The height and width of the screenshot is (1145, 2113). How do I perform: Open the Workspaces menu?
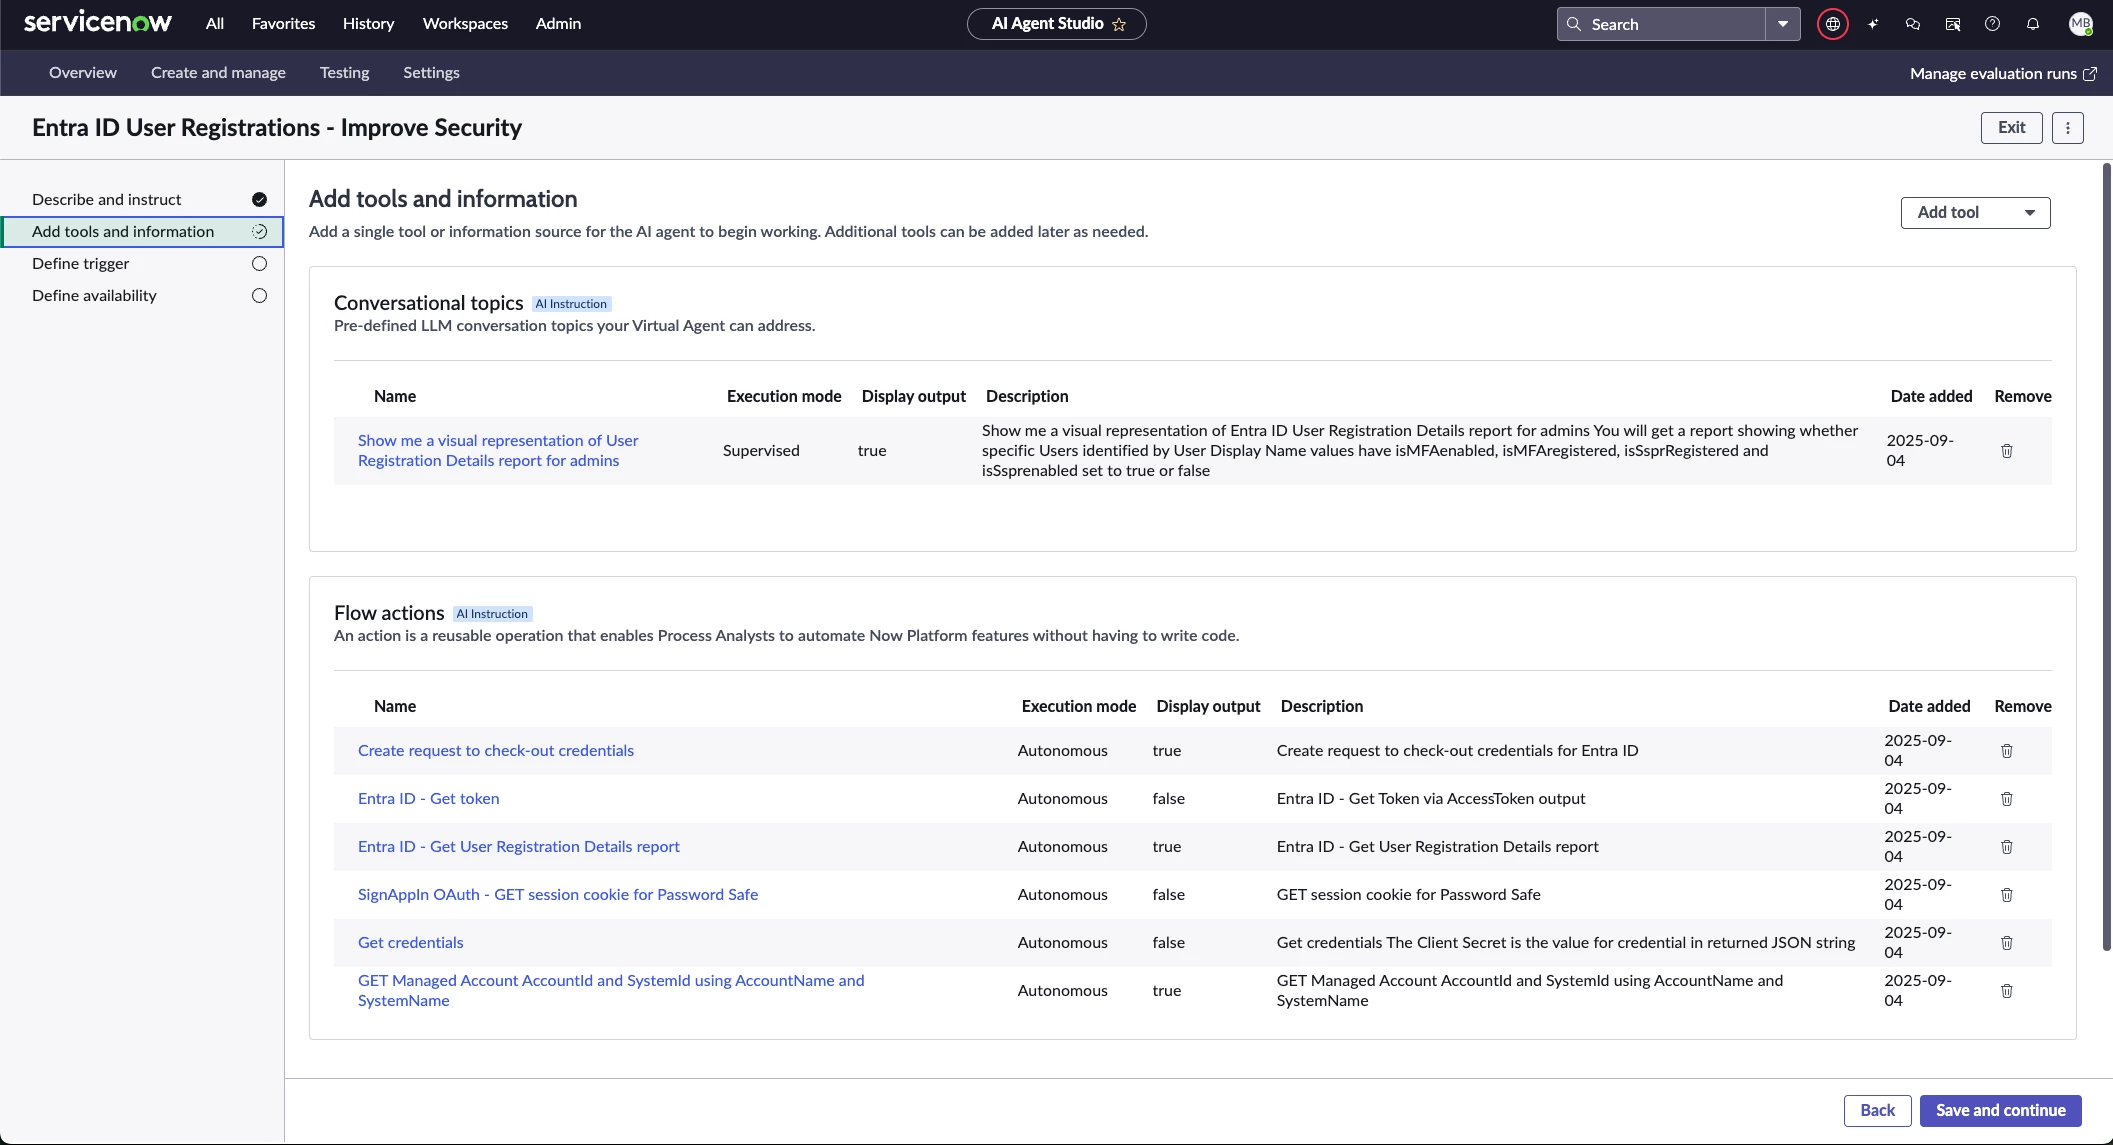pos(465,24)
